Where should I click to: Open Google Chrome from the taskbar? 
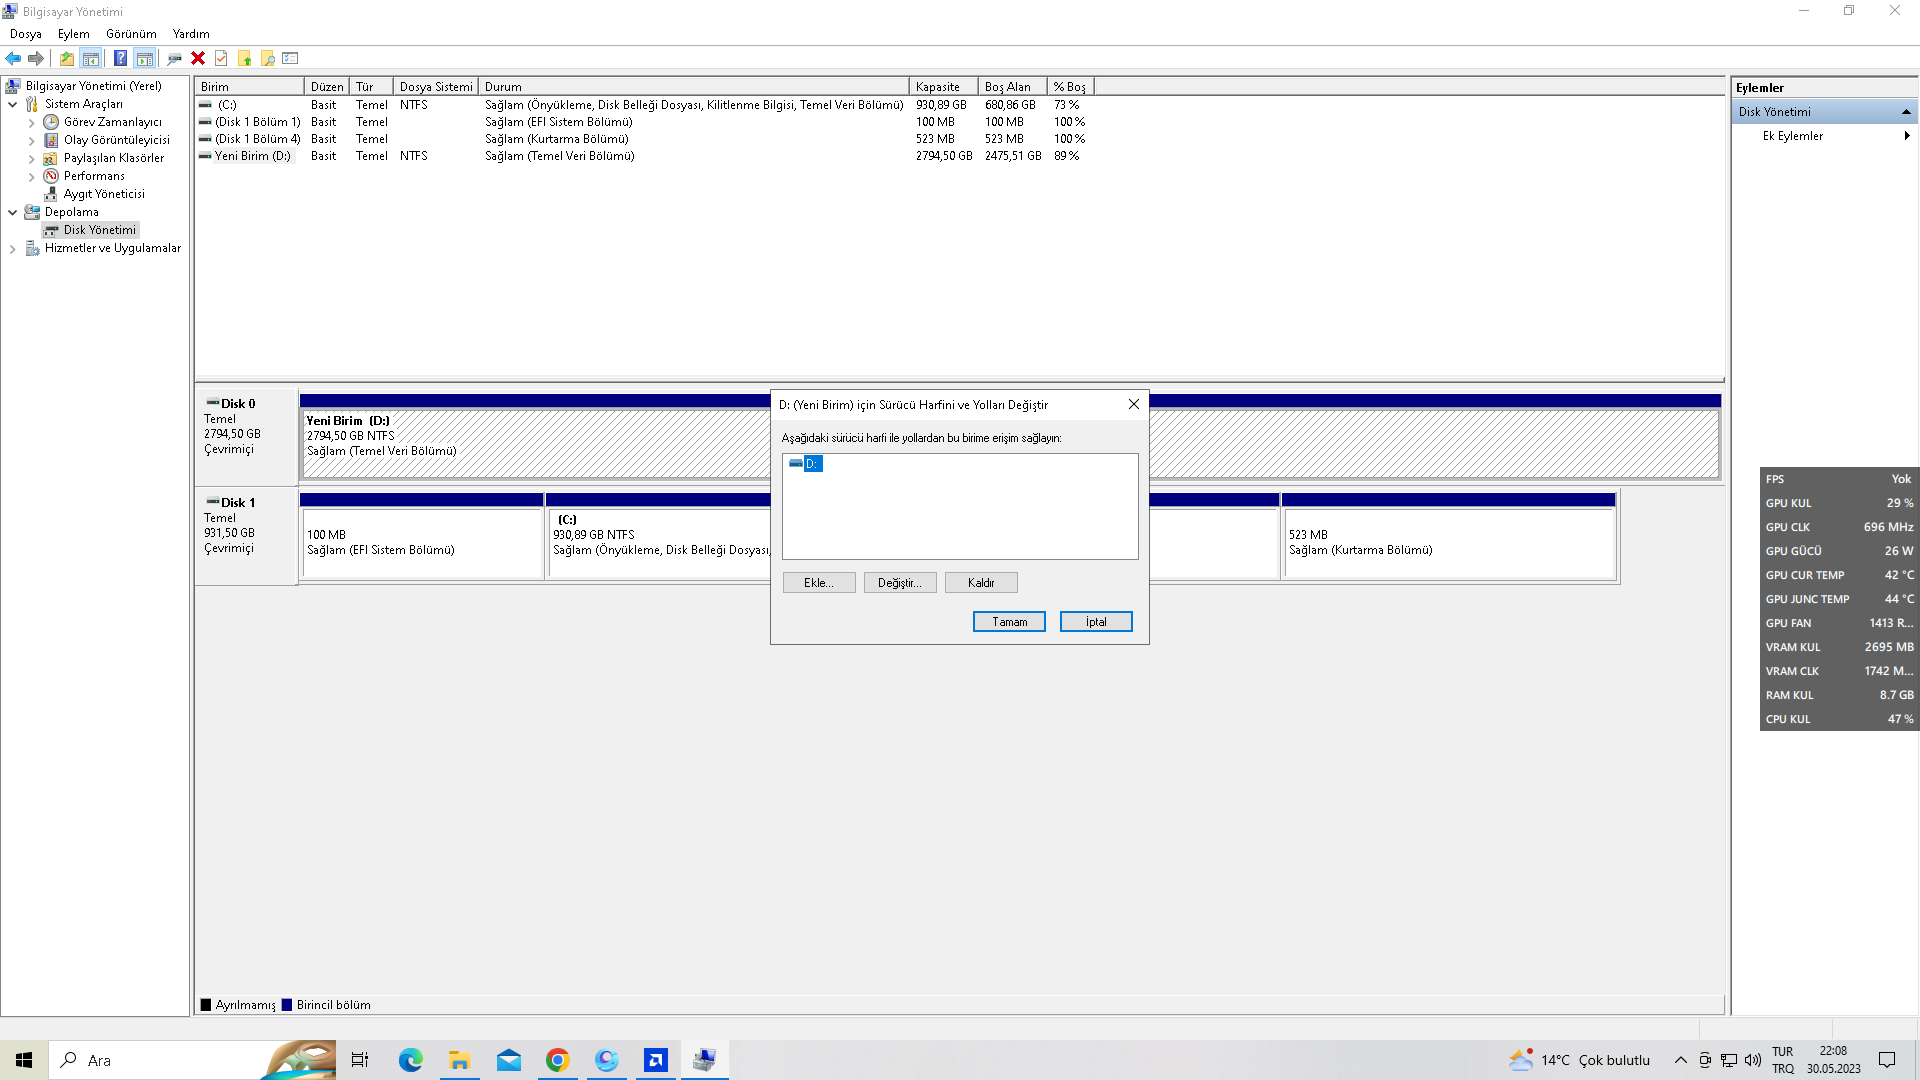(557, 1060)
